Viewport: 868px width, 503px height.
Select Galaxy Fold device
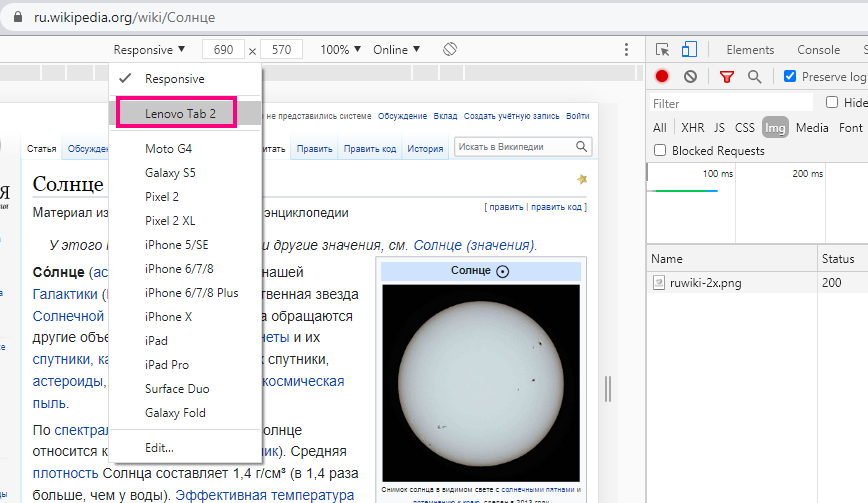pyautogui.click(x=185, y=413)
